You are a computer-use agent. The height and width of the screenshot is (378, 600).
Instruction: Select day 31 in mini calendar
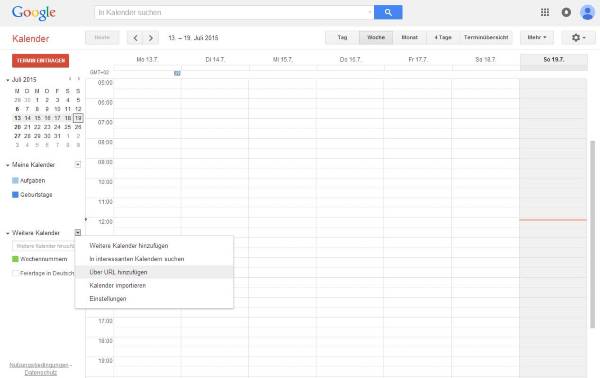click(57, 136)
